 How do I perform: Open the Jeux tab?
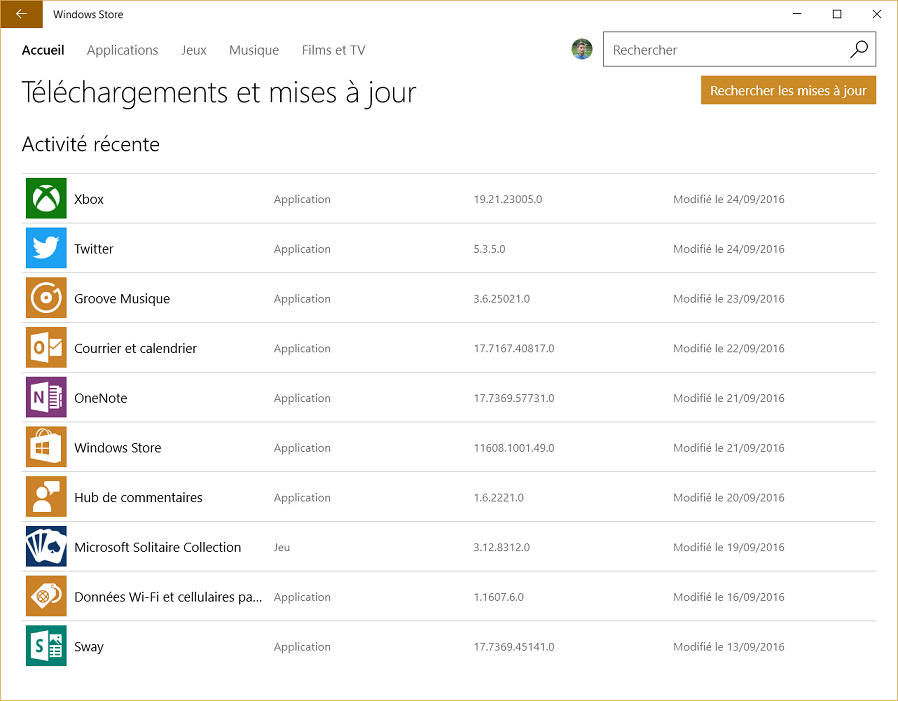coord(194,50)
